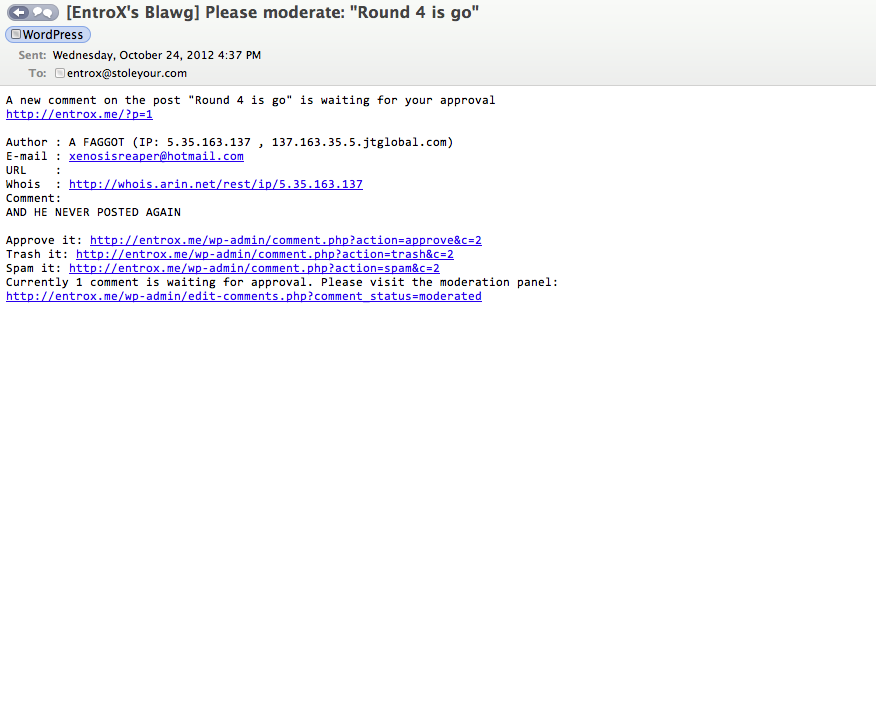
Task: Toggle the status box beside entrox@stoleyour.com
Action: click(60, 73)
